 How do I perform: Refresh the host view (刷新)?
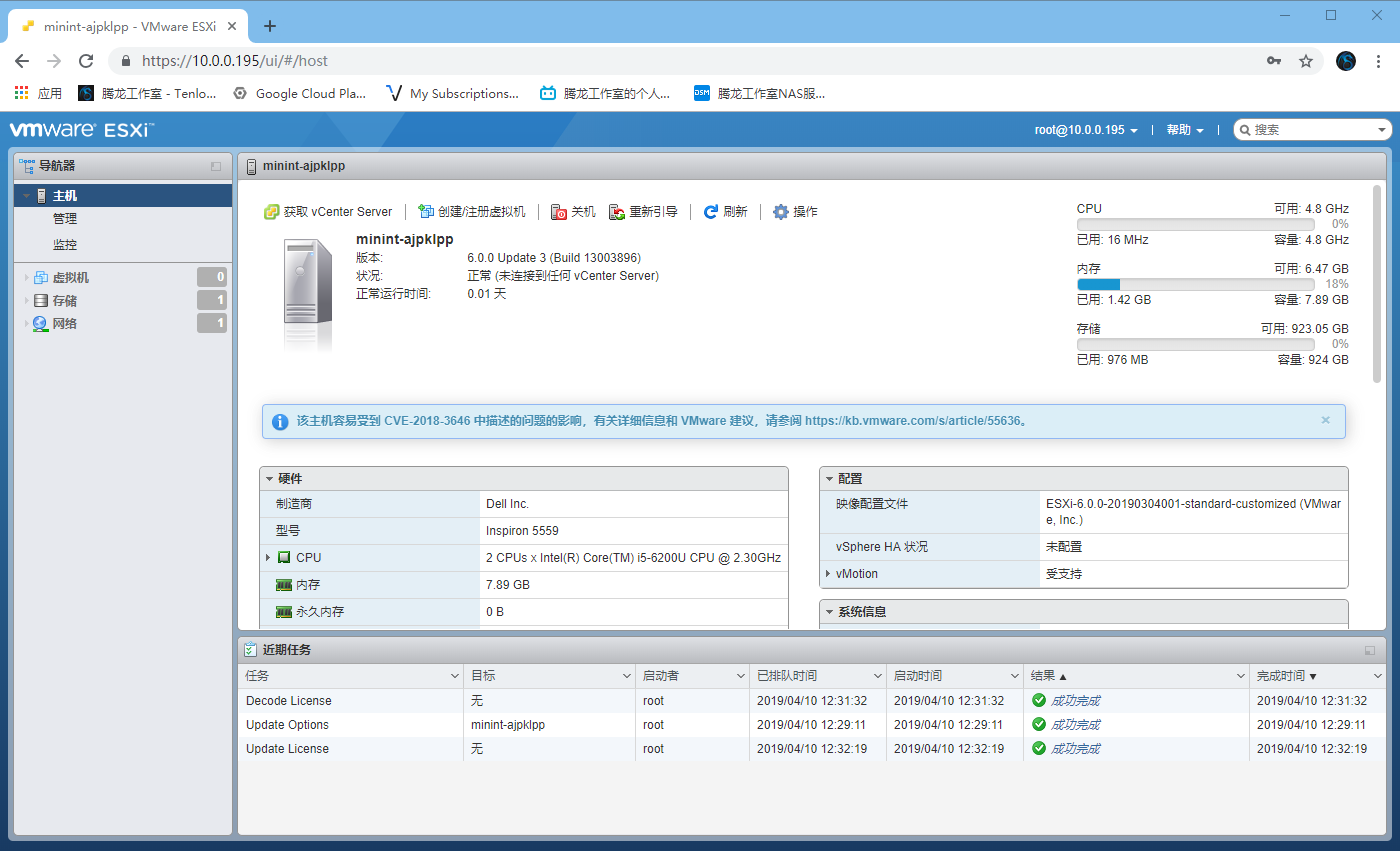[725, 212]
